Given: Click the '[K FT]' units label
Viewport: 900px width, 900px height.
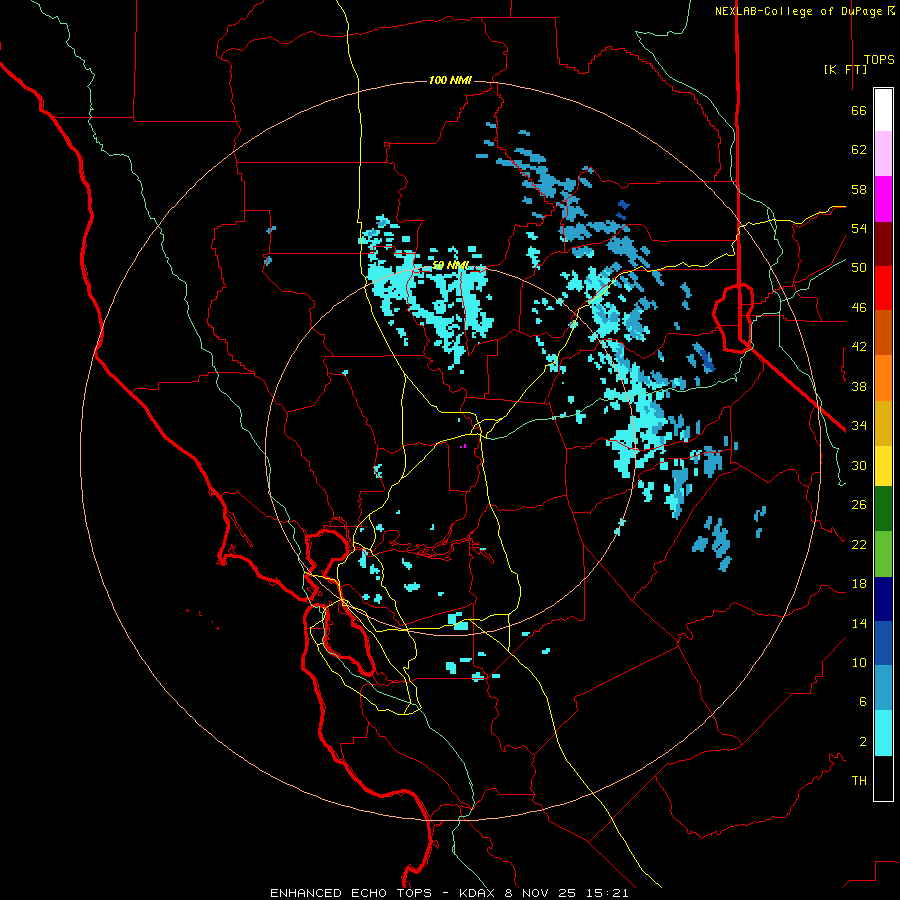Looking at the screenshot, I should 845,69.
